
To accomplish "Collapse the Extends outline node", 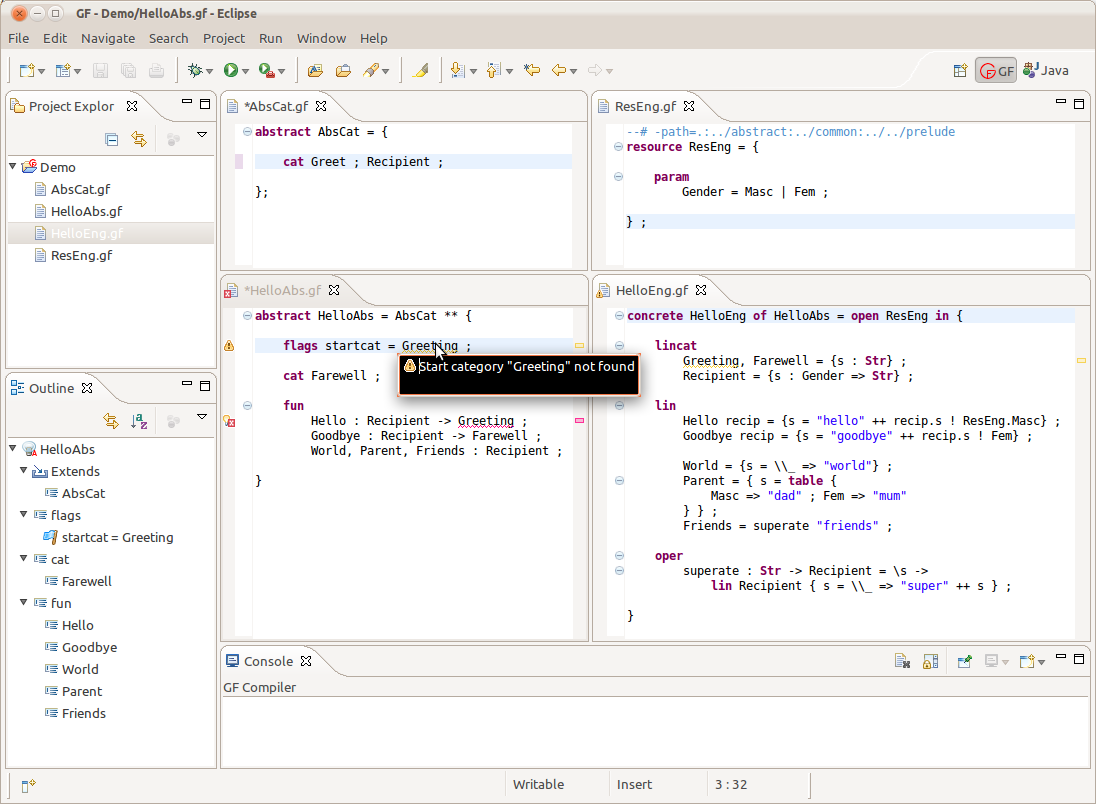I will tap(24, 471).
